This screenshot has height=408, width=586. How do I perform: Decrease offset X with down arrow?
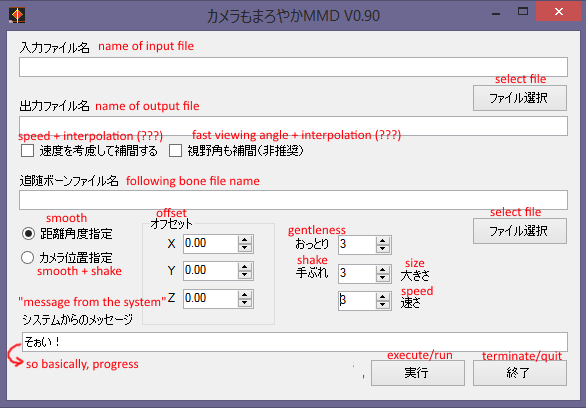245,248
